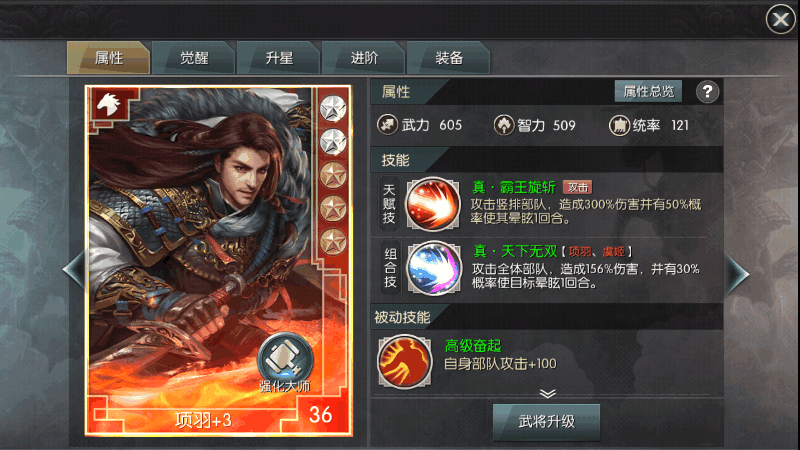
Task: Click the 武将升级 button
Action: [546, 421]
